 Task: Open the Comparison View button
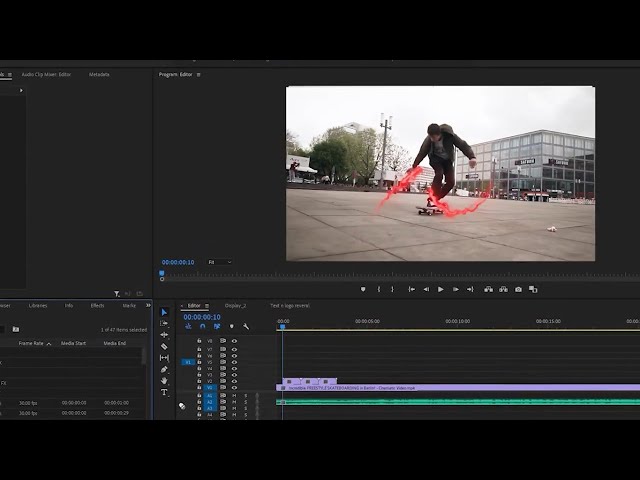[x=533, y=289]
